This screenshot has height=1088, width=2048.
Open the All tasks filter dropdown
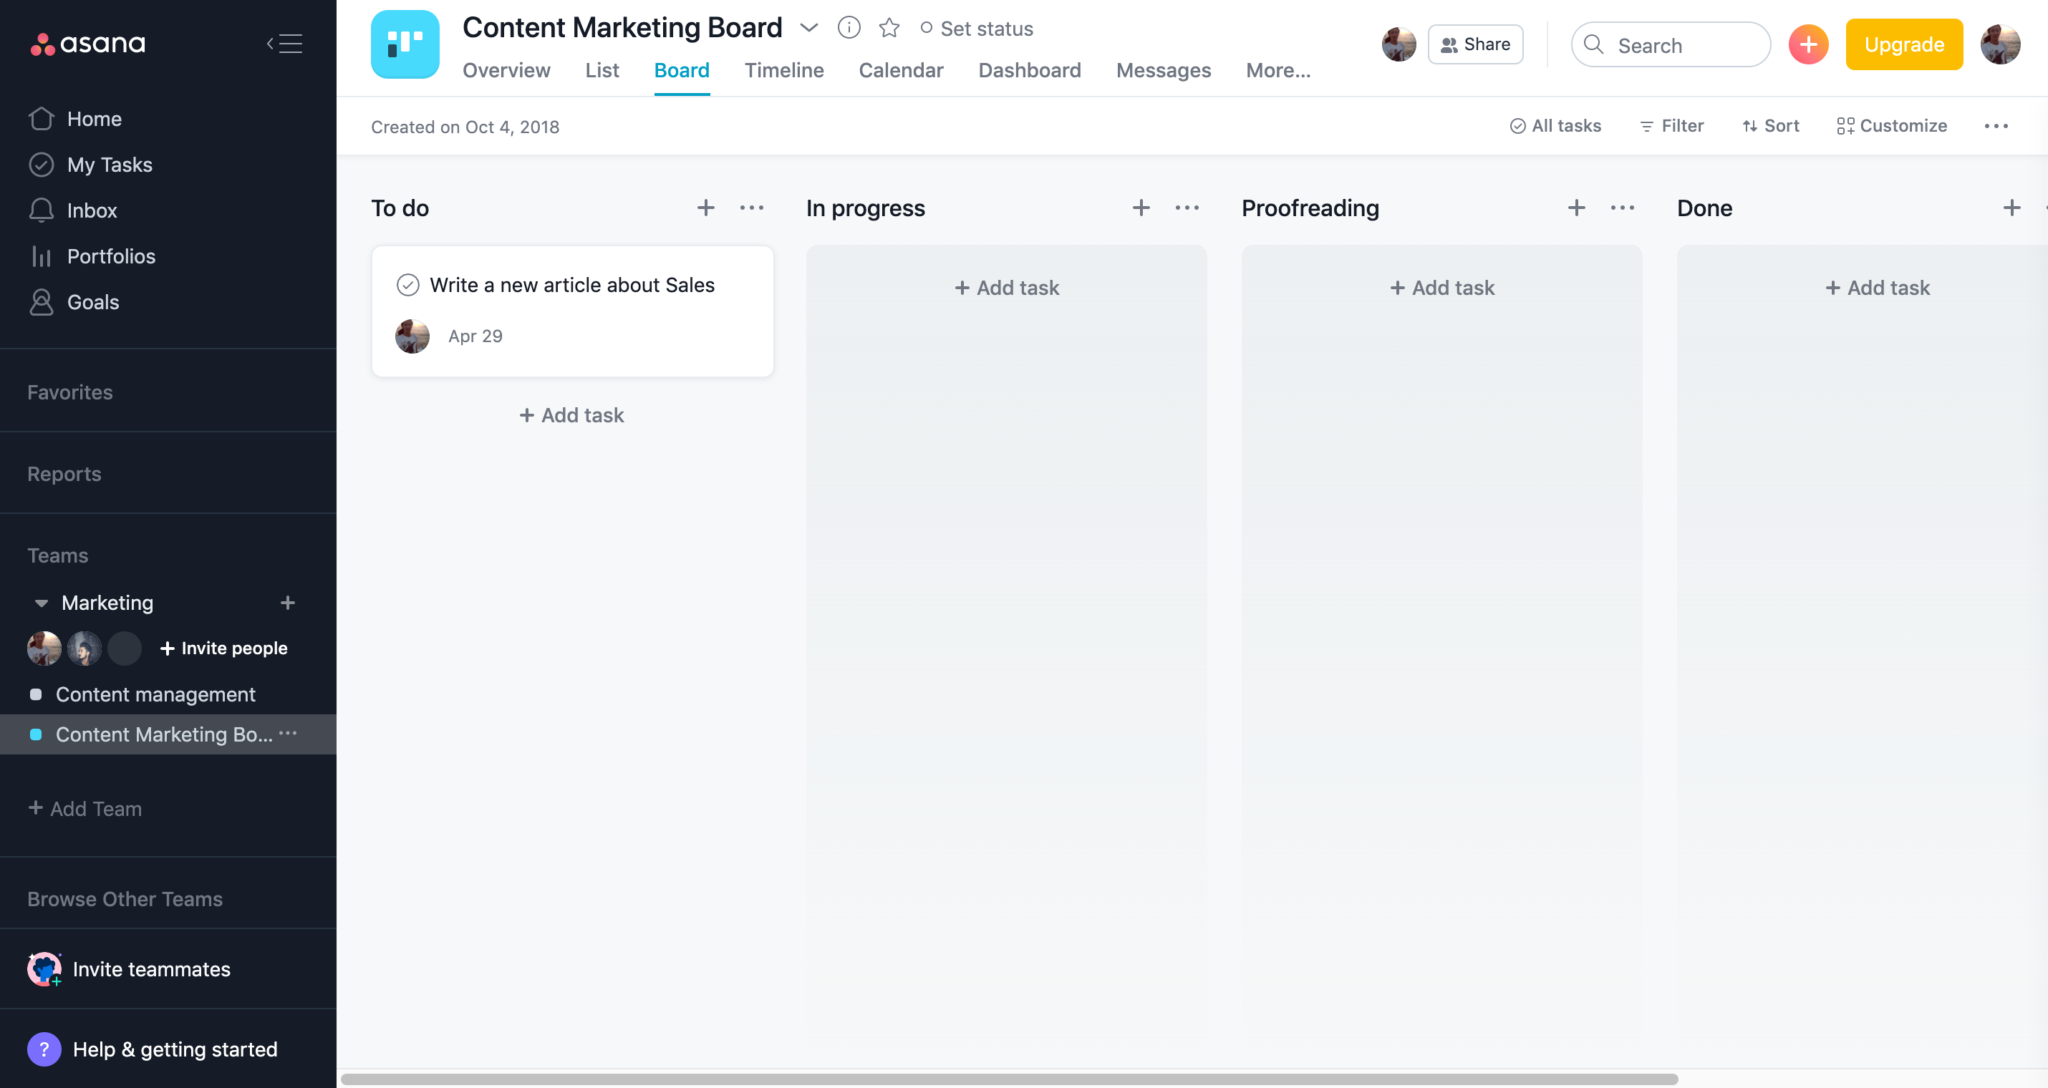tap(1555, 126)
